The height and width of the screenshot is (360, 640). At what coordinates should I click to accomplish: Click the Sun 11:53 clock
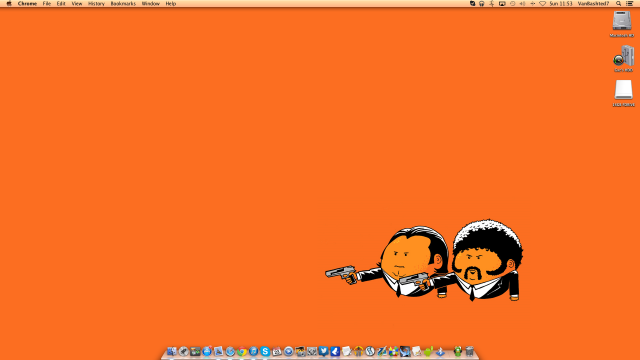[561, 4]
